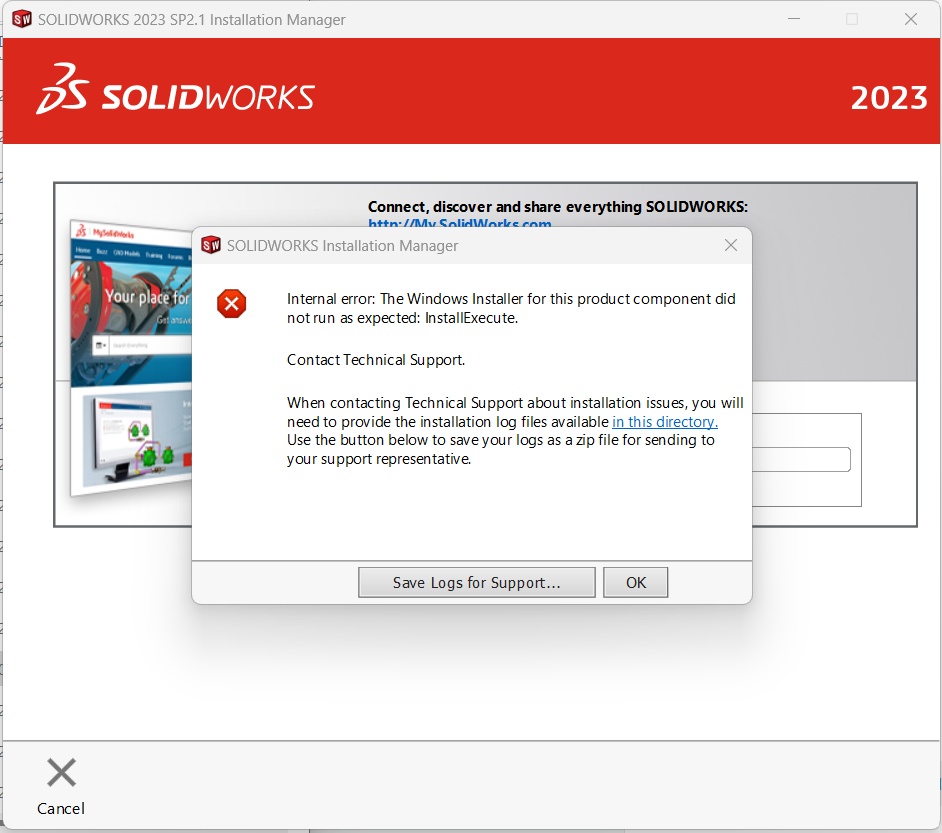
Task: Close the Installation Manager main window
Action: [911, 19]
